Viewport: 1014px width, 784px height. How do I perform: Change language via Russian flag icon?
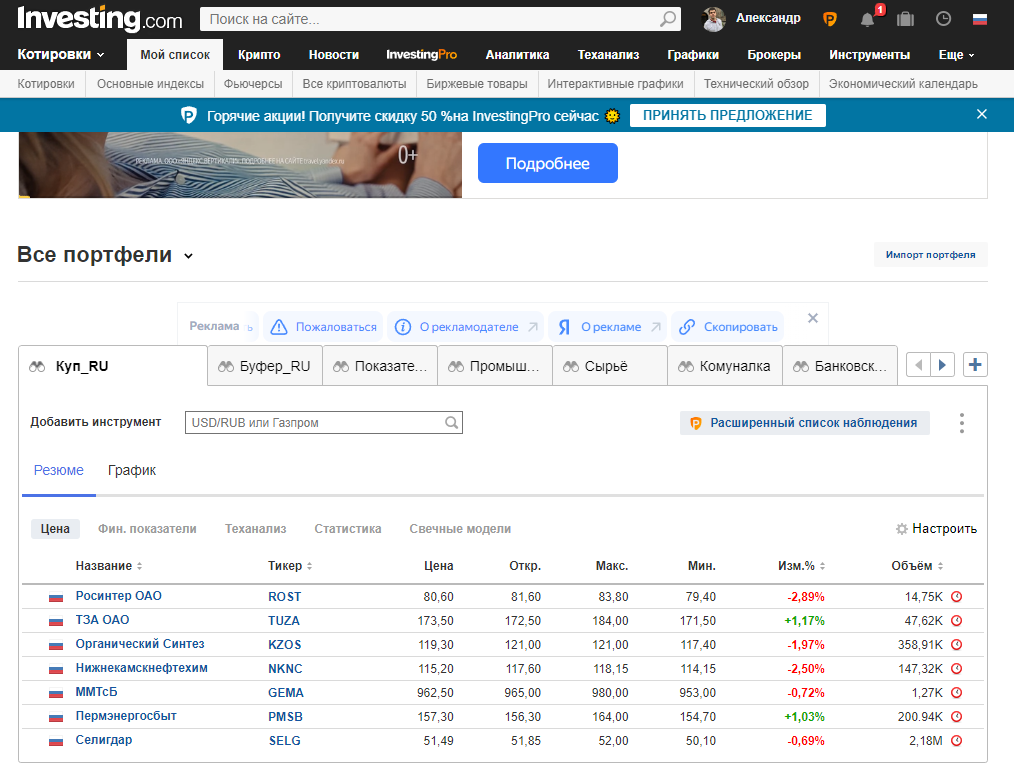click(980, 19)
